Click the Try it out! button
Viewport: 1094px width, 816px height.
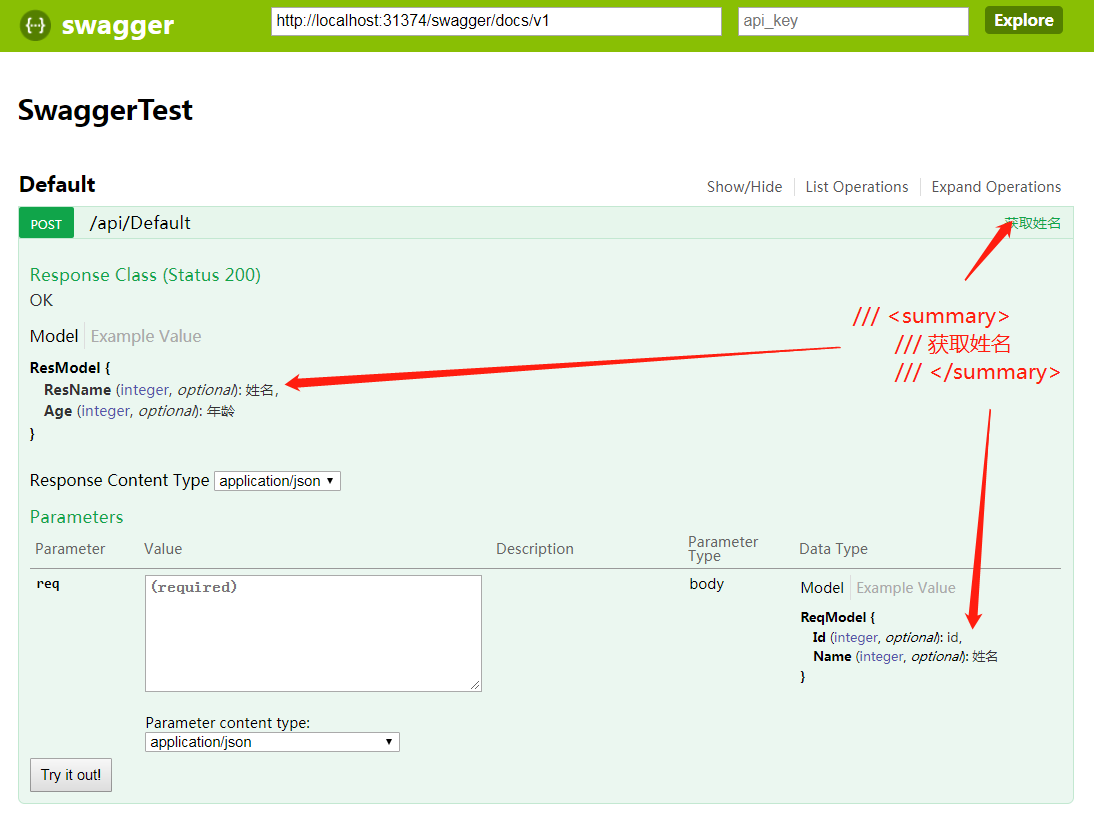[70, 775]
